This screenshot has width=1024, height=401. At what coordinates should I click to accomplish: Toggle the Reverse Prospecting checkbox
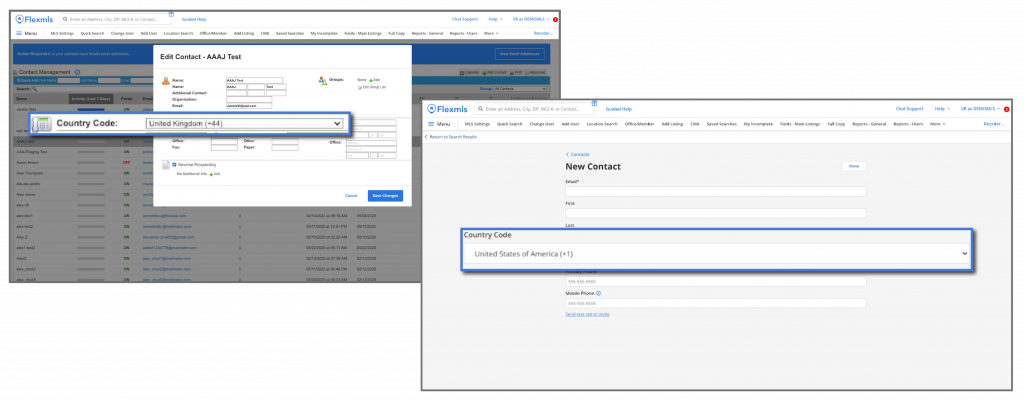[175, 164]
